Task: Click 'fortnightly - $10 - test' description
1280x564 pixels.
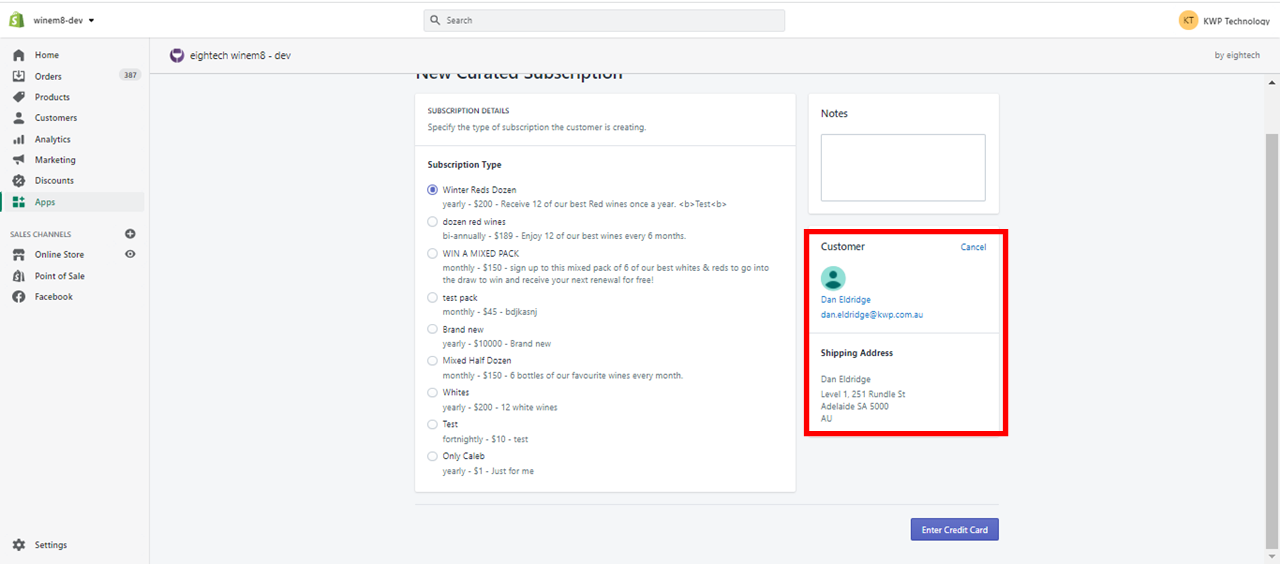Action: click(486, 439)
